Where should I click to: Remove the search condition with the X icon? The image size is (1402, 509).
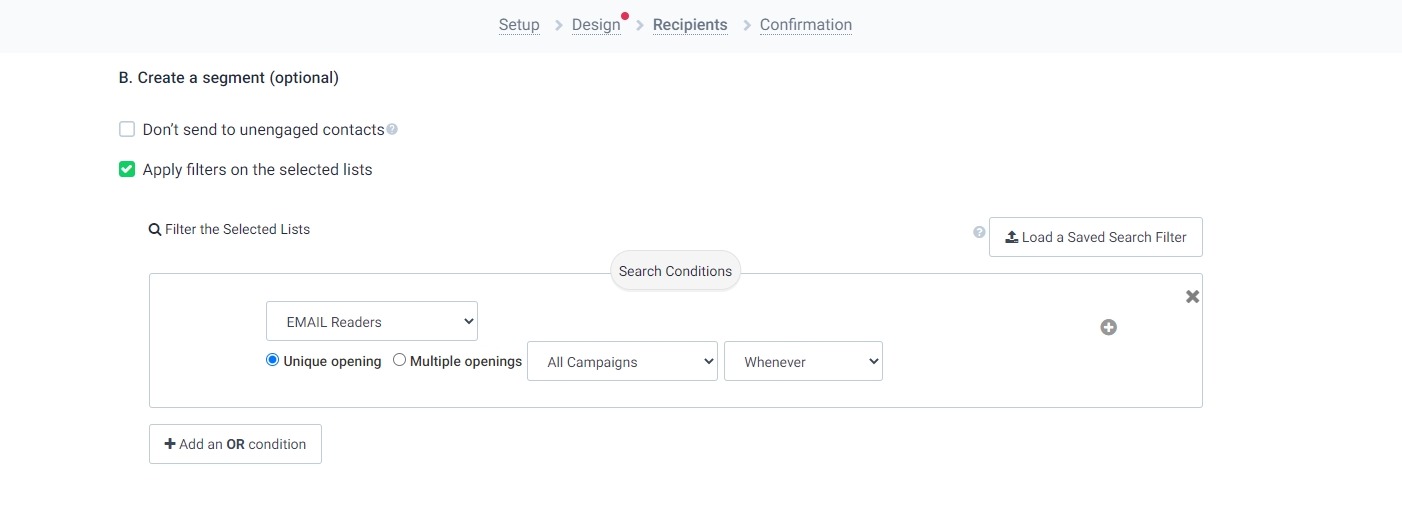click(x=1192, y=297)
